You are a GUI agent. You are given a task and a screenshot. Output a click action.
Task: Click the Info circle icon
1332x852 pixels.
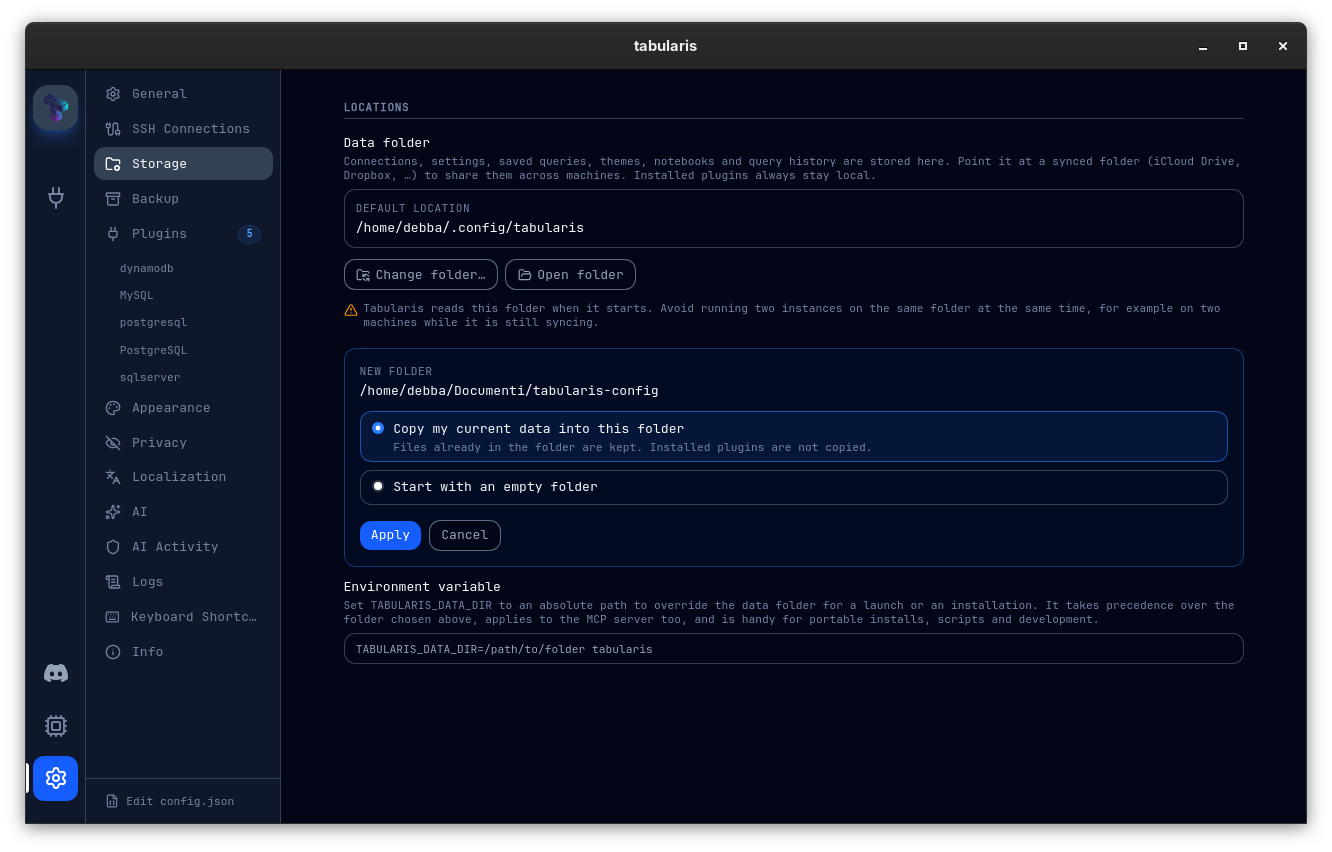[x=113, y=652]
